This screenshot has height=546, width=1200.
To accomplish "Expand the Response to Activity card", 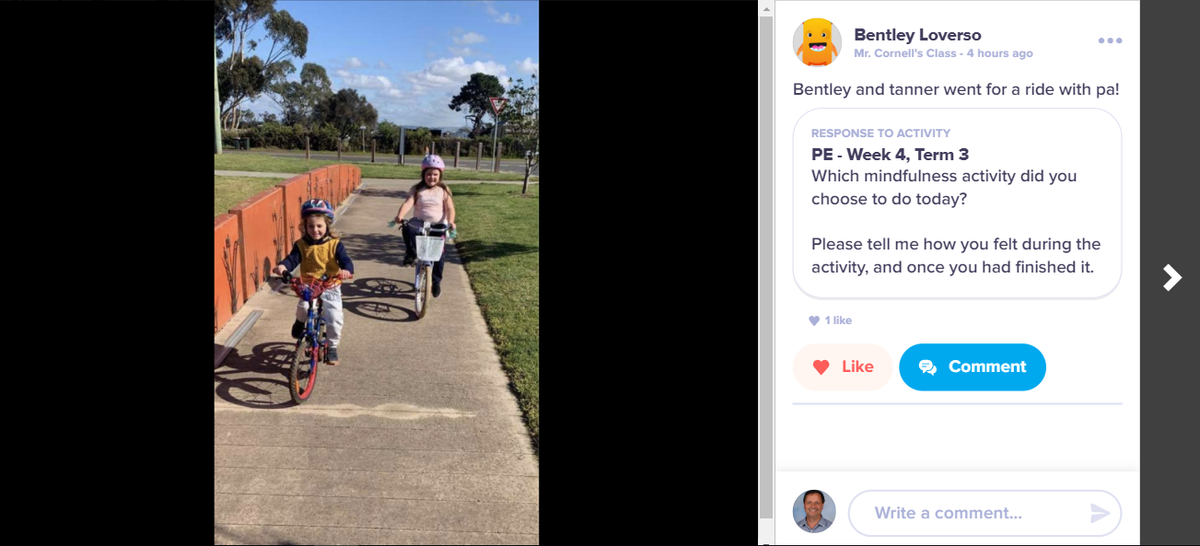I will pos(957,204).
